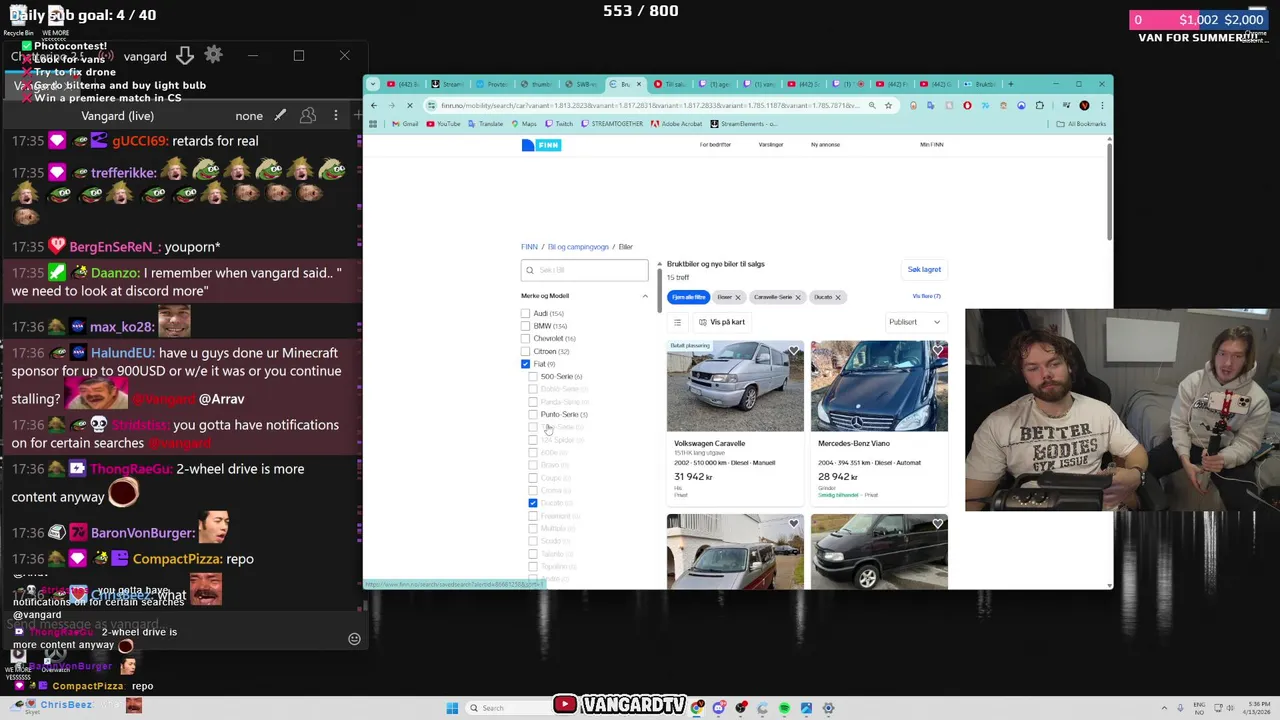The width and height of the screenshot is (1280, 720).
Task: Open the browser apps grid icon
Action: [x=373, y=124]
